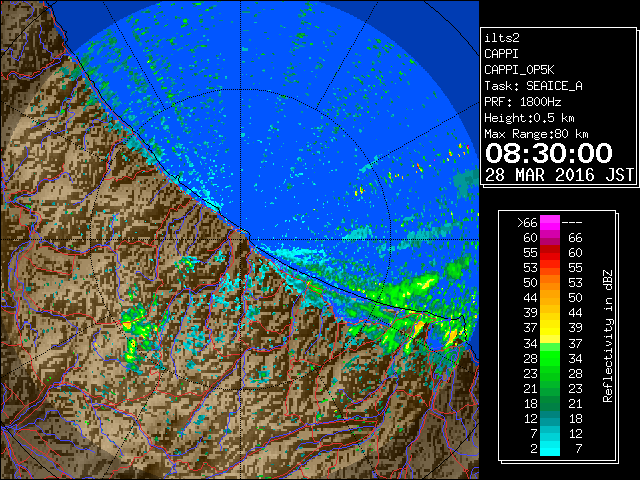640x480 pixels.
Task: Click the magenta >66 dBZ legend swatch
Action: pyautogui.click(x=550, y=222)
